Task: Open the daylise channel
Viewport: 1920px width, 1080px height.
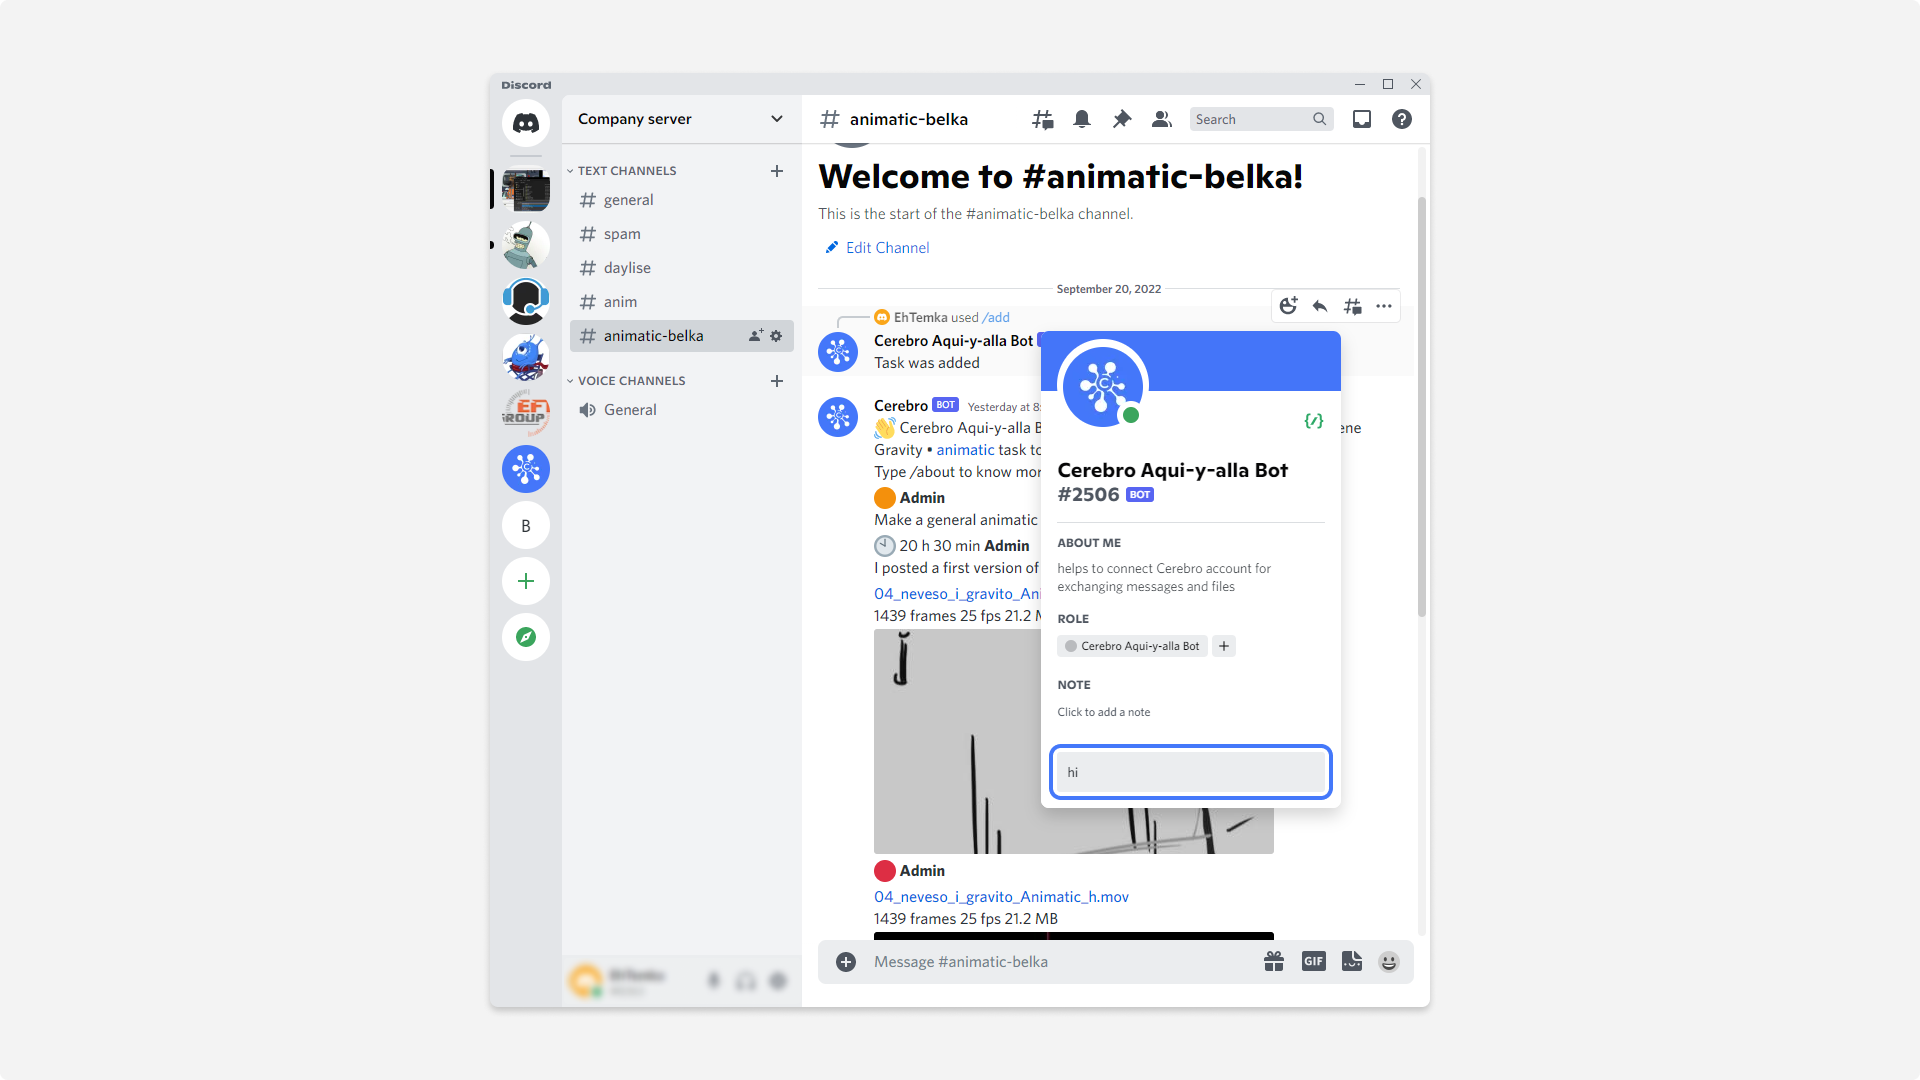Action: pos(682,268)
